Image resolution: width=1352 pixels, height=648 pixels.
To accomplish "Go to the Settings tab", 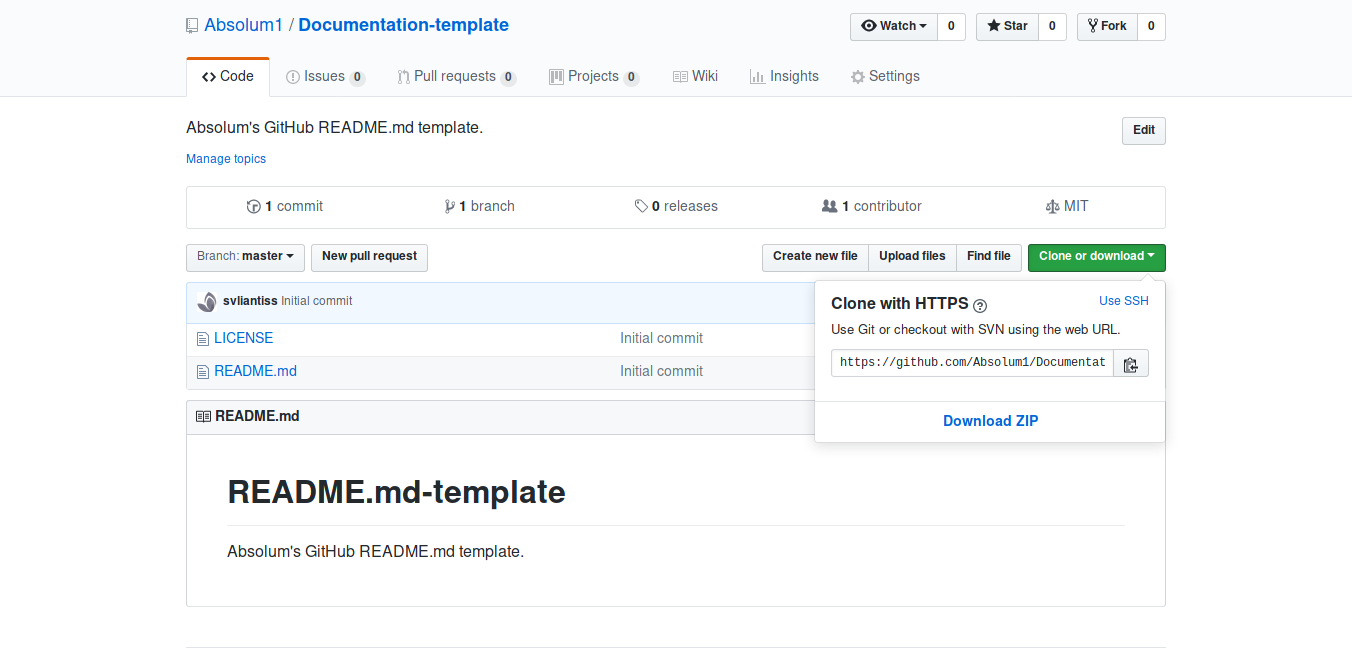I will tap(885, 77).
